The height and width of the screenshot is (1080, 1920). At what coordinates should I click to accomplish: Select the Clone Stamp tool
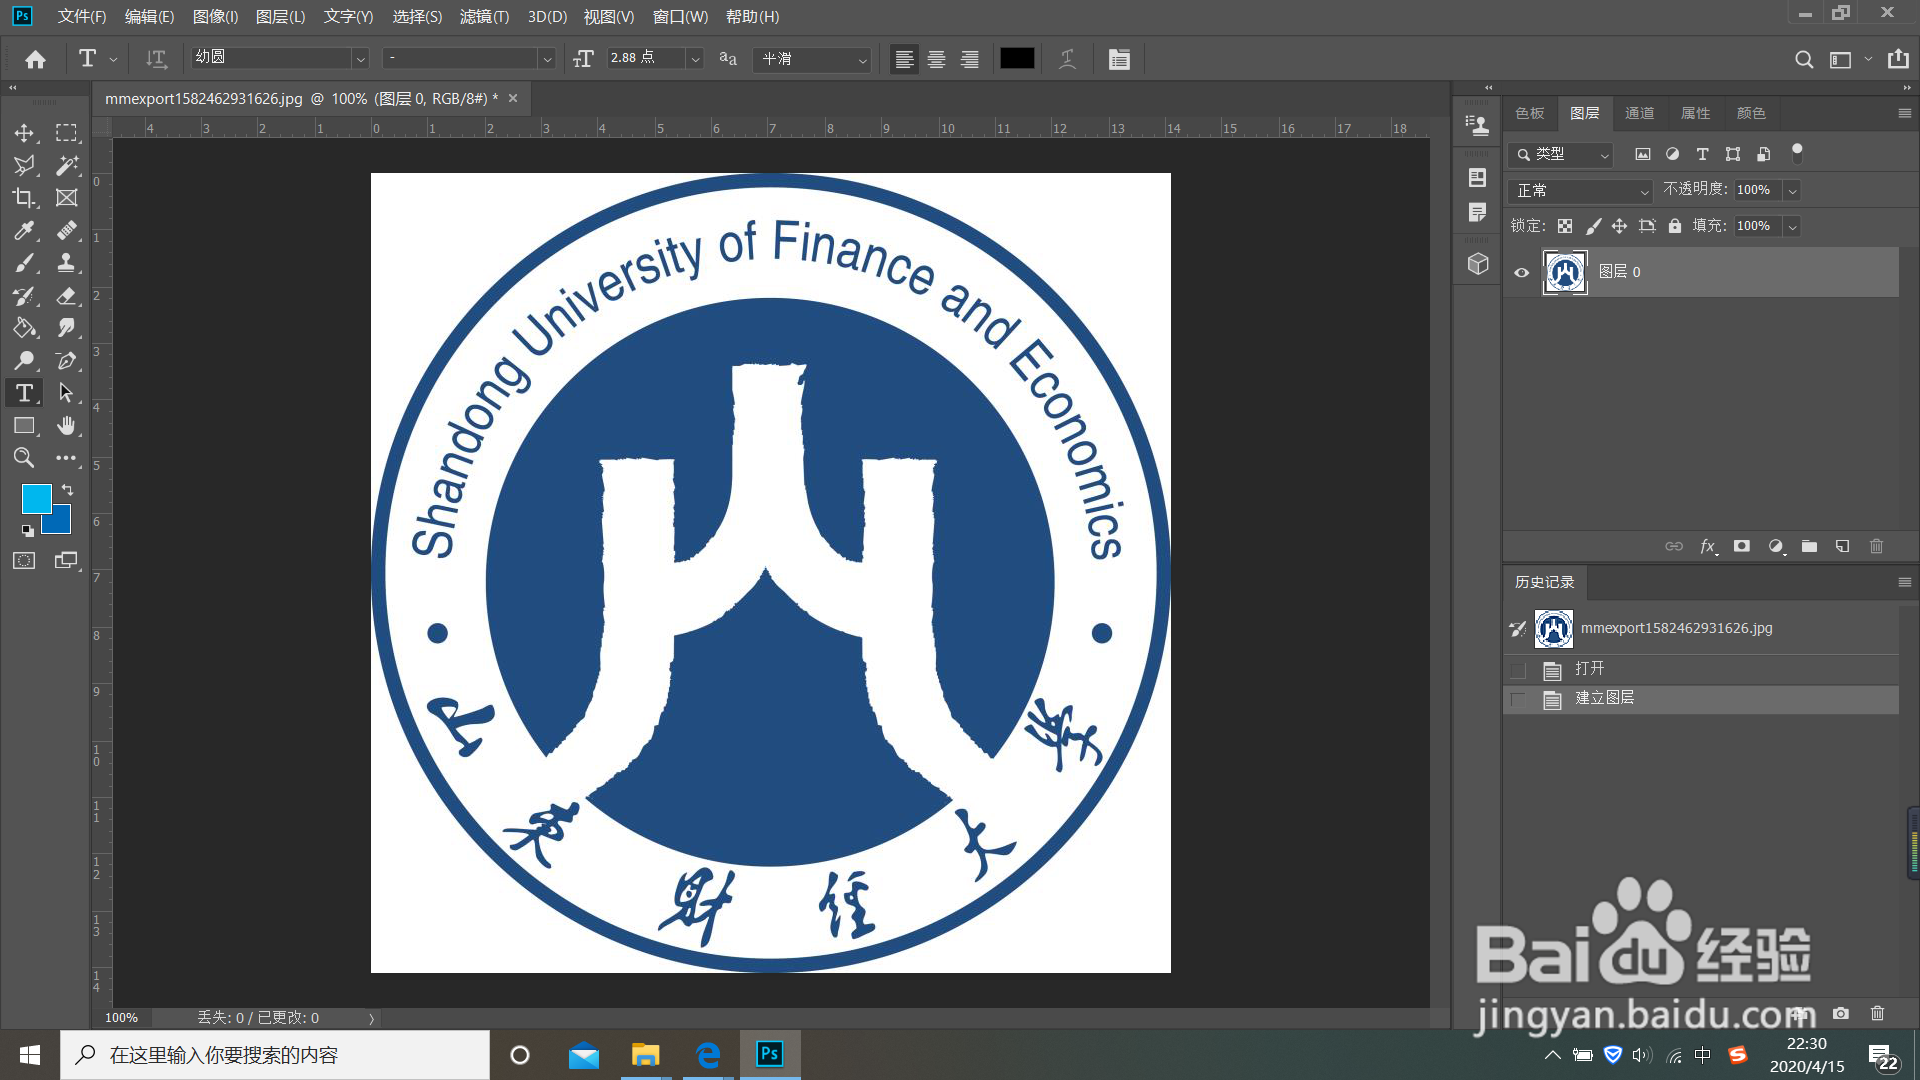(66, 263)
